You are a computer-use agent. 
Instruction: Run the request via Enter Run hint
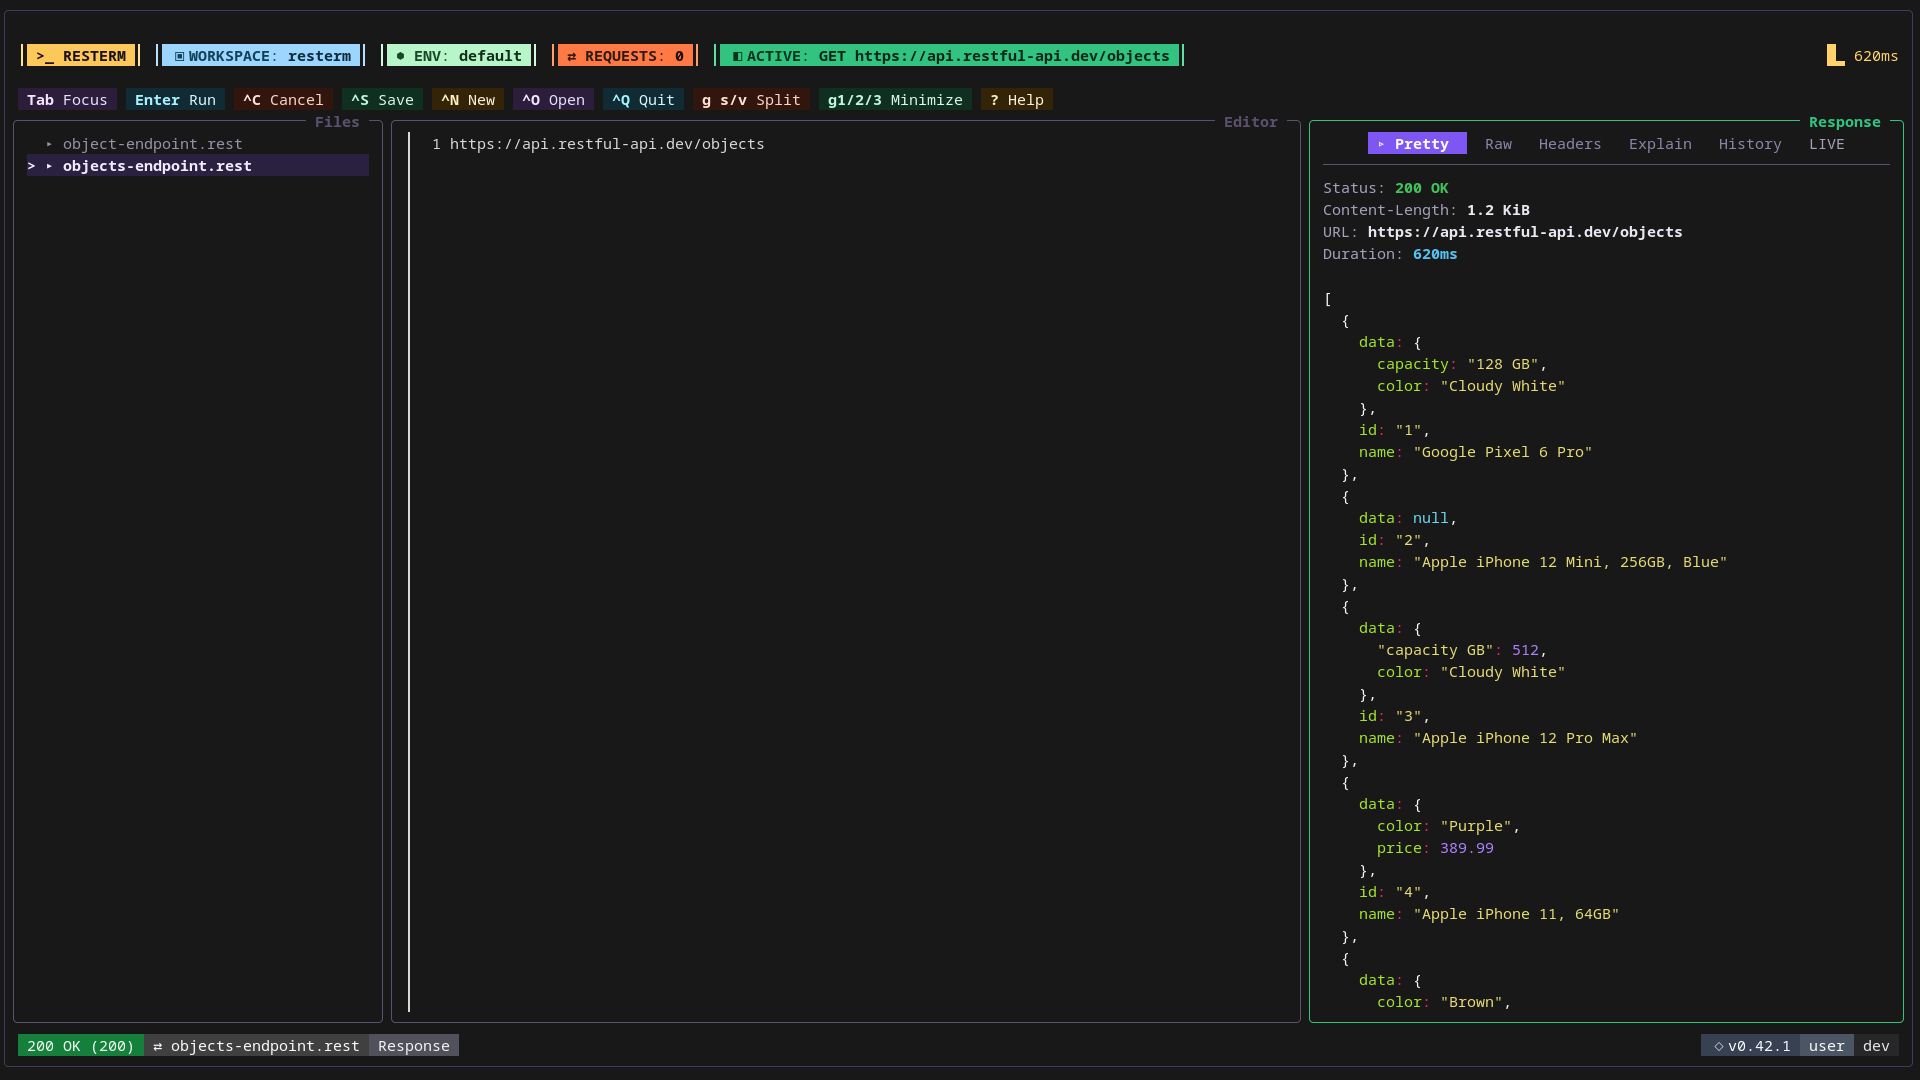tap(175, 100)
